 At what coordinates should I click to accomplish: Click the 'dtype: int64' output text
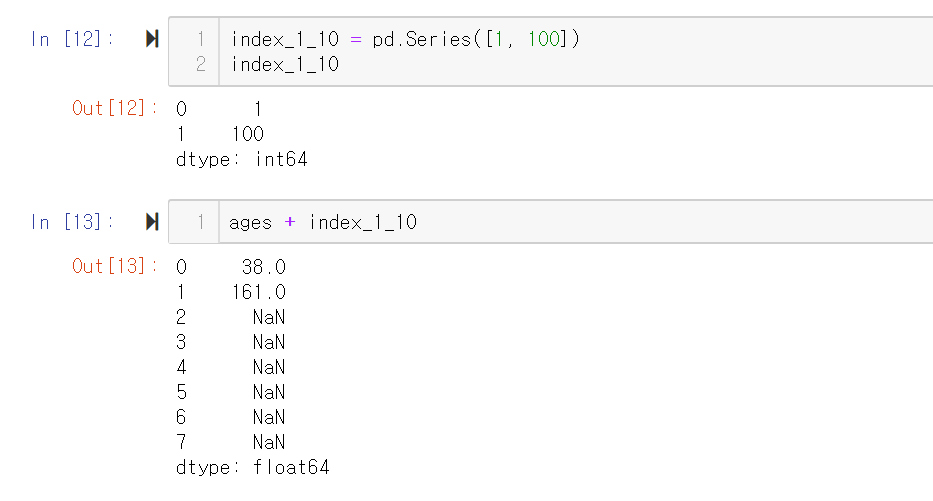coord(242,159)
